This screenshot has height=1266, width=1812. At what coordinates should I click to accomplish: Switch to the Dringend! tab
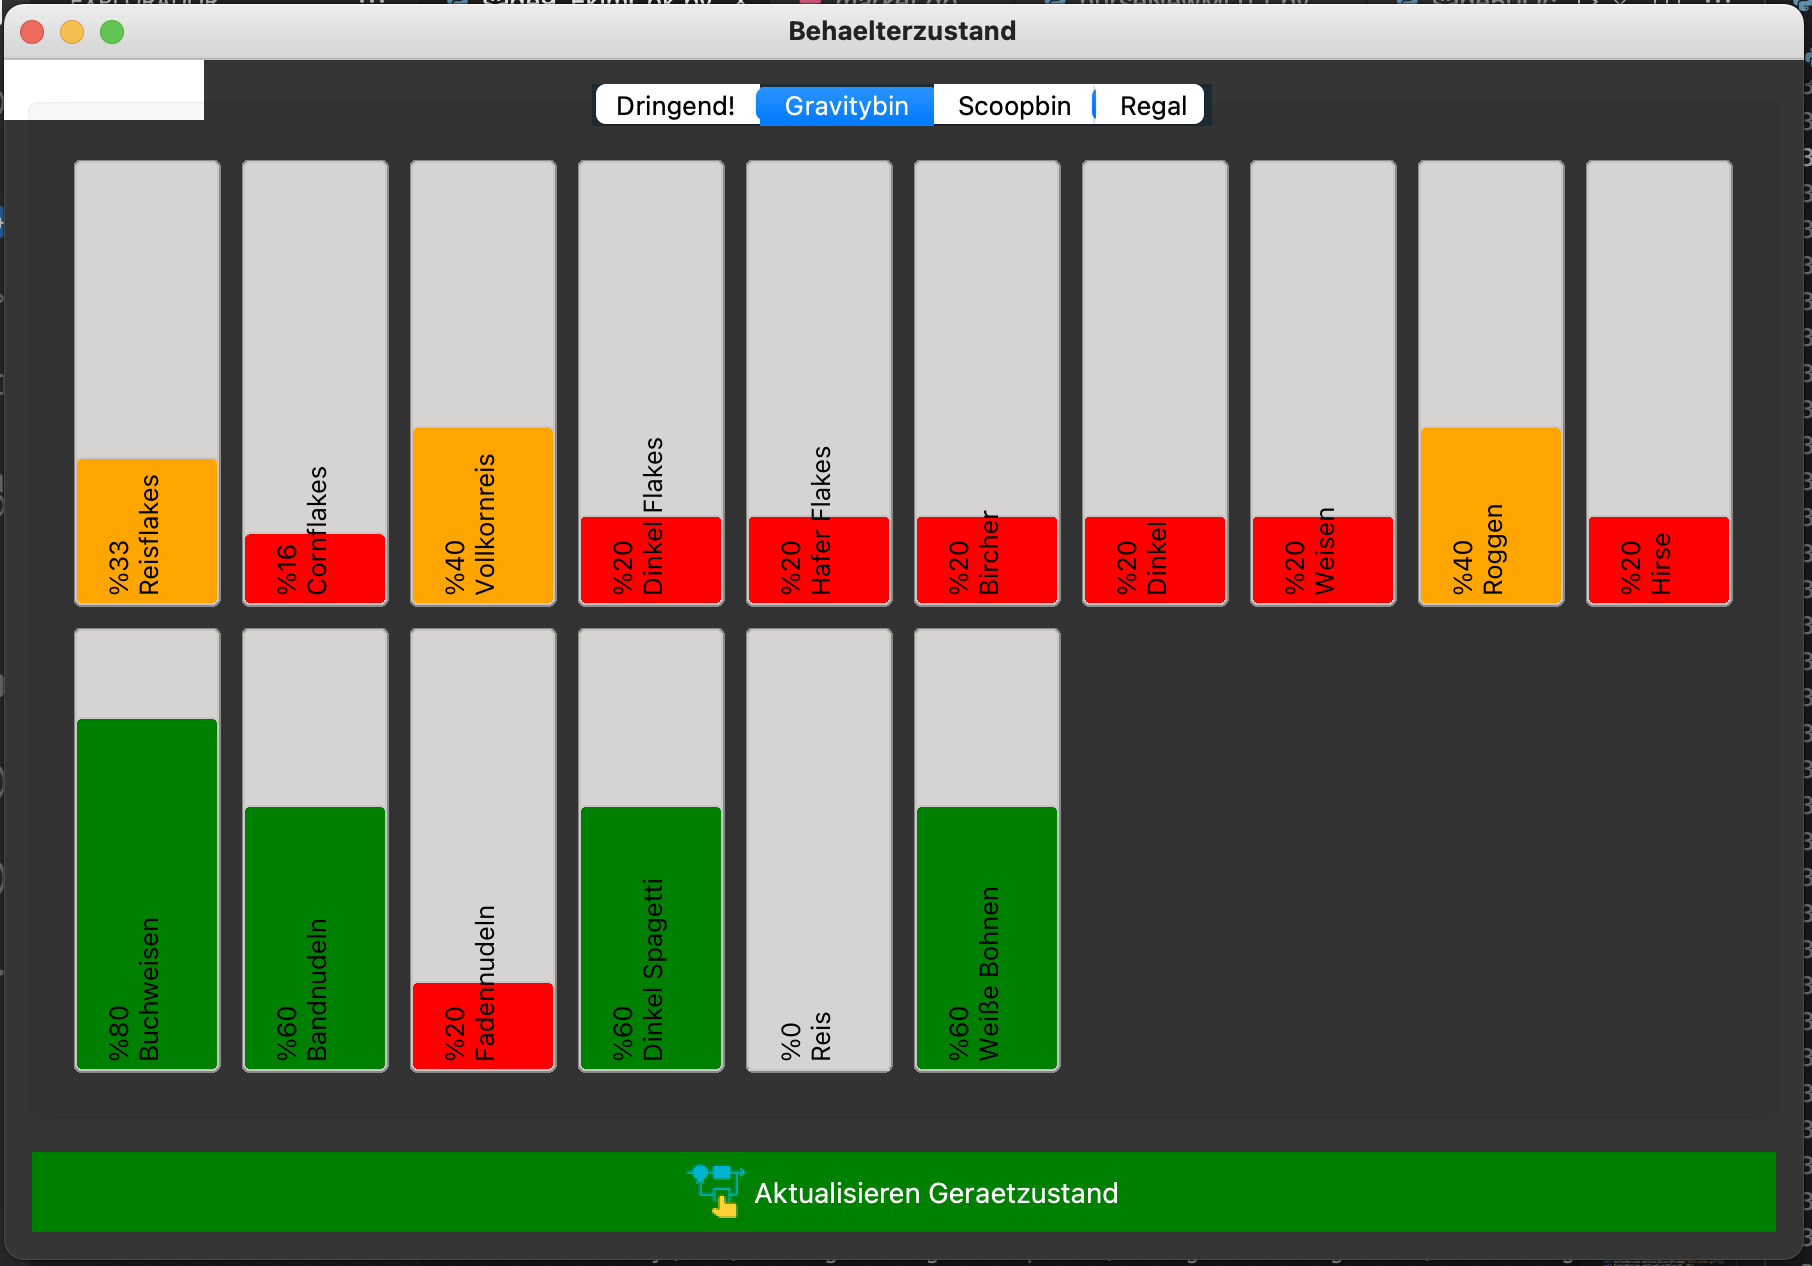pyautogui.click(x=676, y=106)
